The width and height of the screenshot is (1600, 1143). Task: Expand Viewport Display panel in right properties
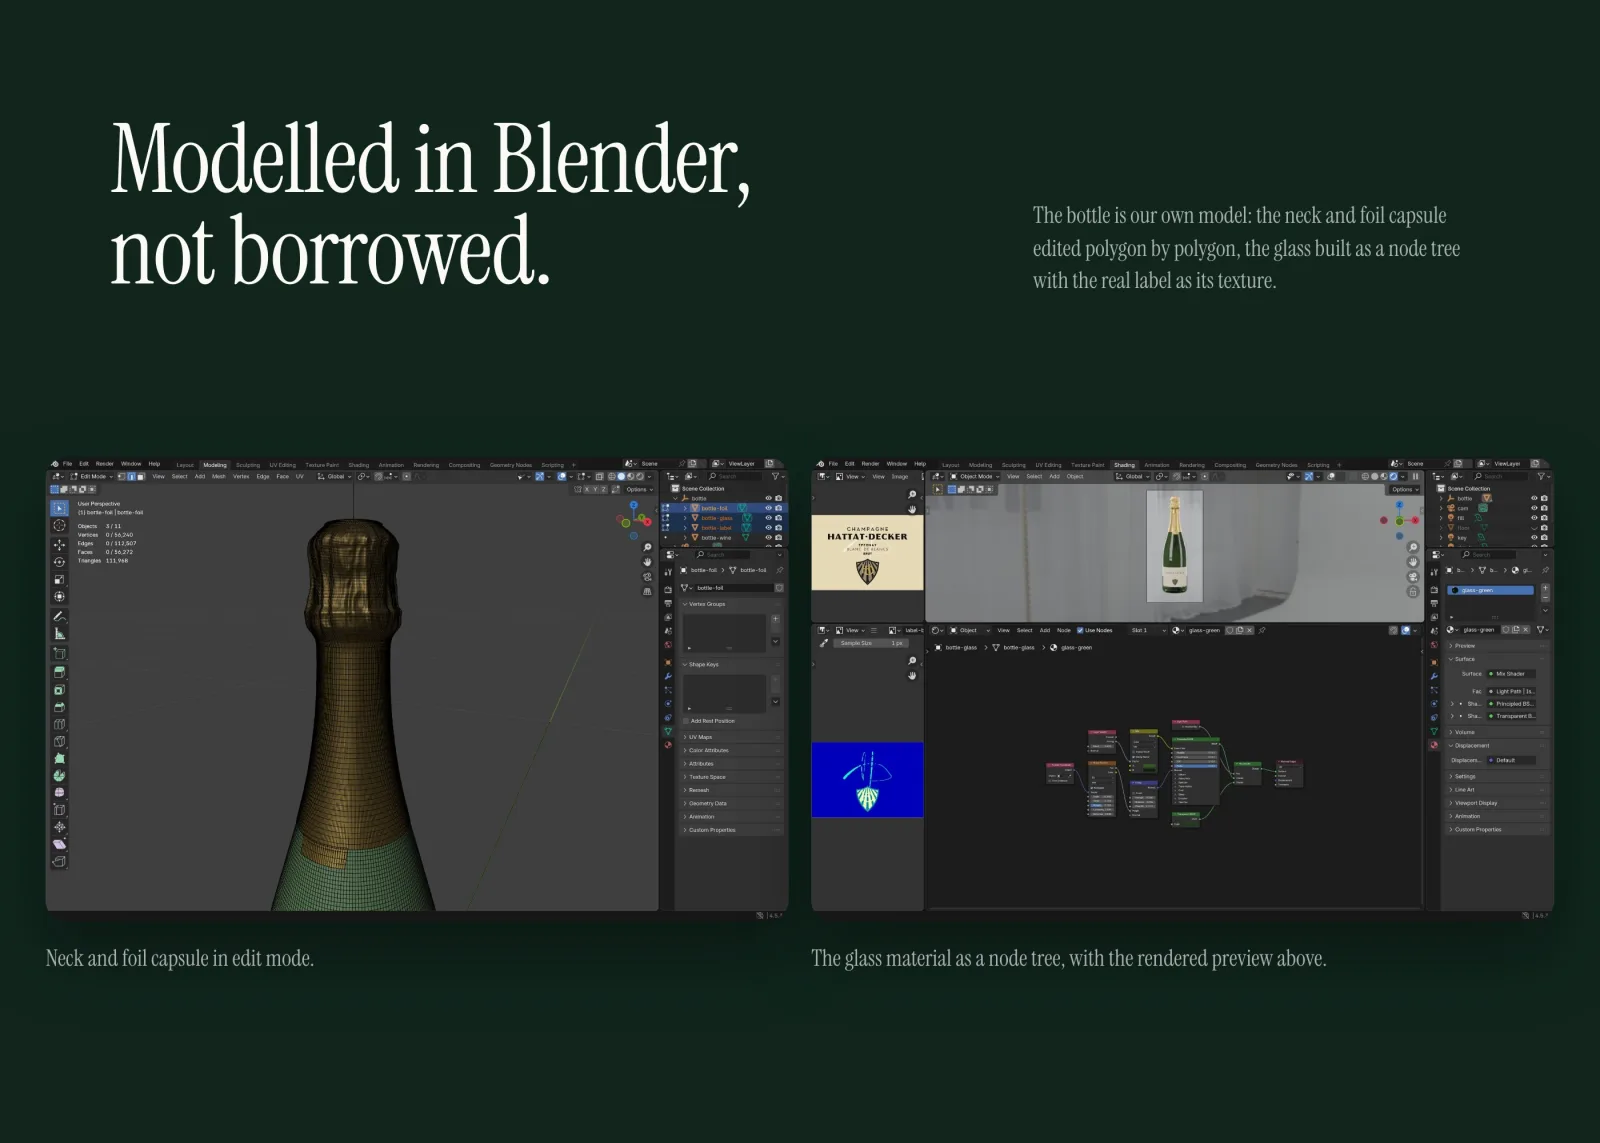pos(1497,803)
